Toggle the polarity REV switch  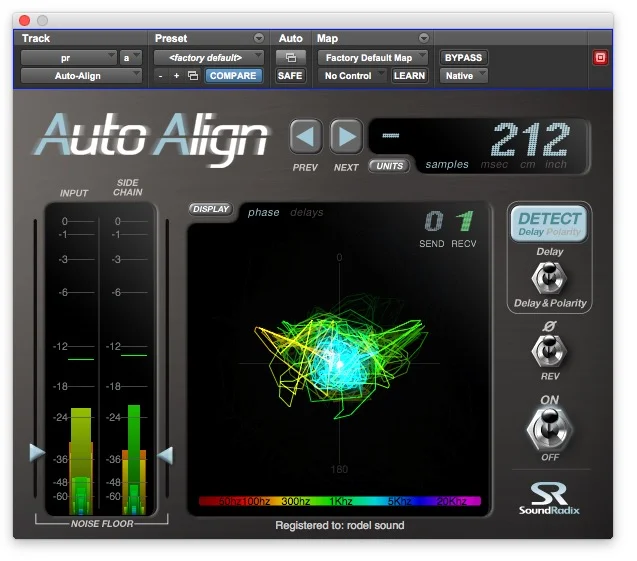(x=549, y=351)
